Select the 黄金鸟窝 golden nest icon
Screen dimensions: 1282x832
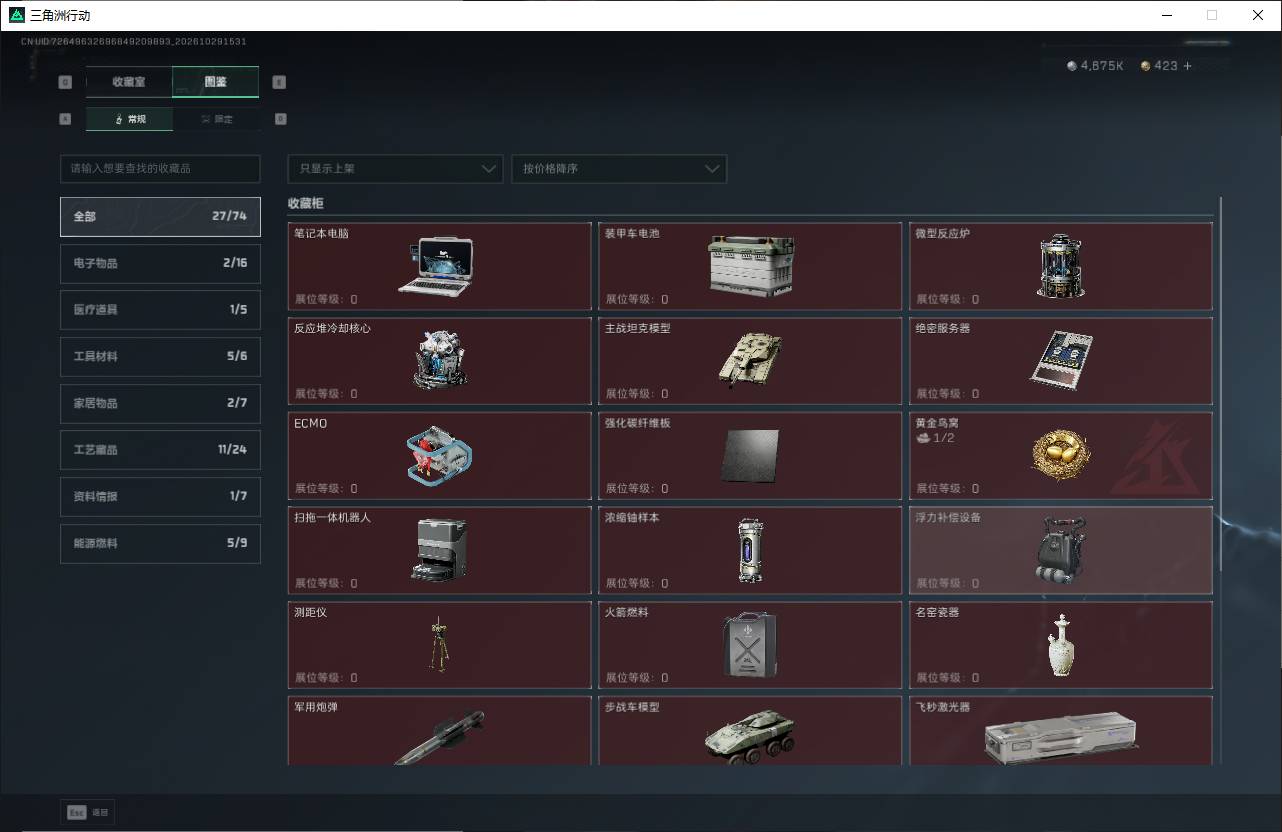[1060, 455]
